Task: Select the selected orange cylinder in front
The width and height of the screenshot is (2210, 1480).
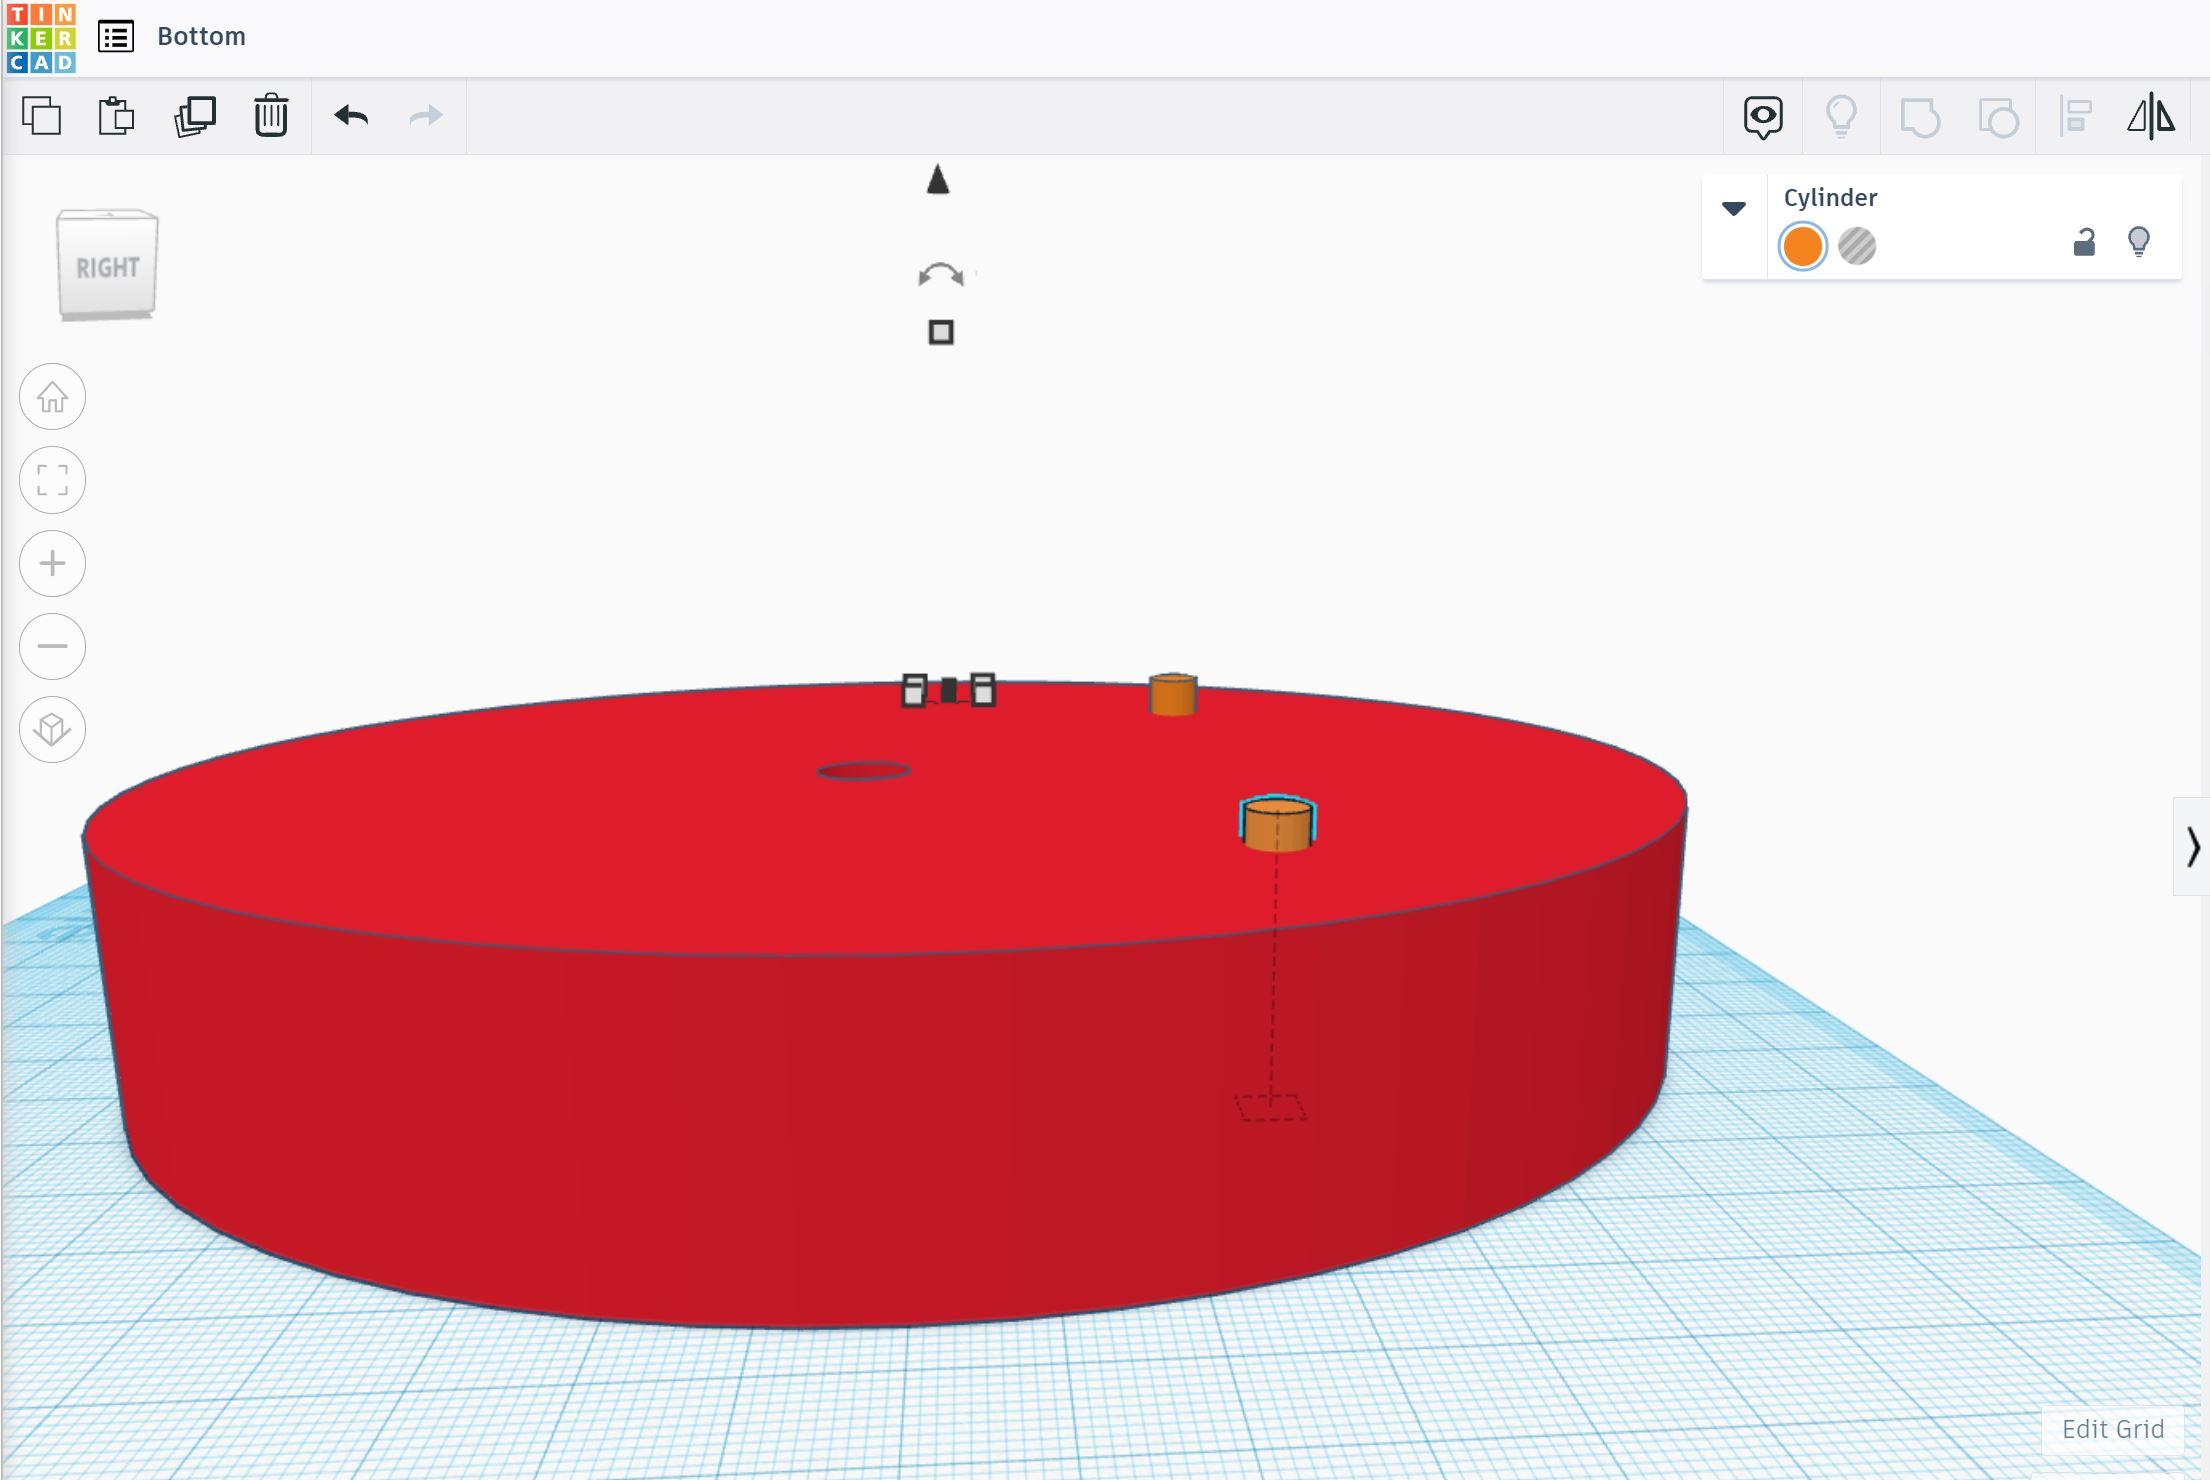Action: click(1277, 825)
